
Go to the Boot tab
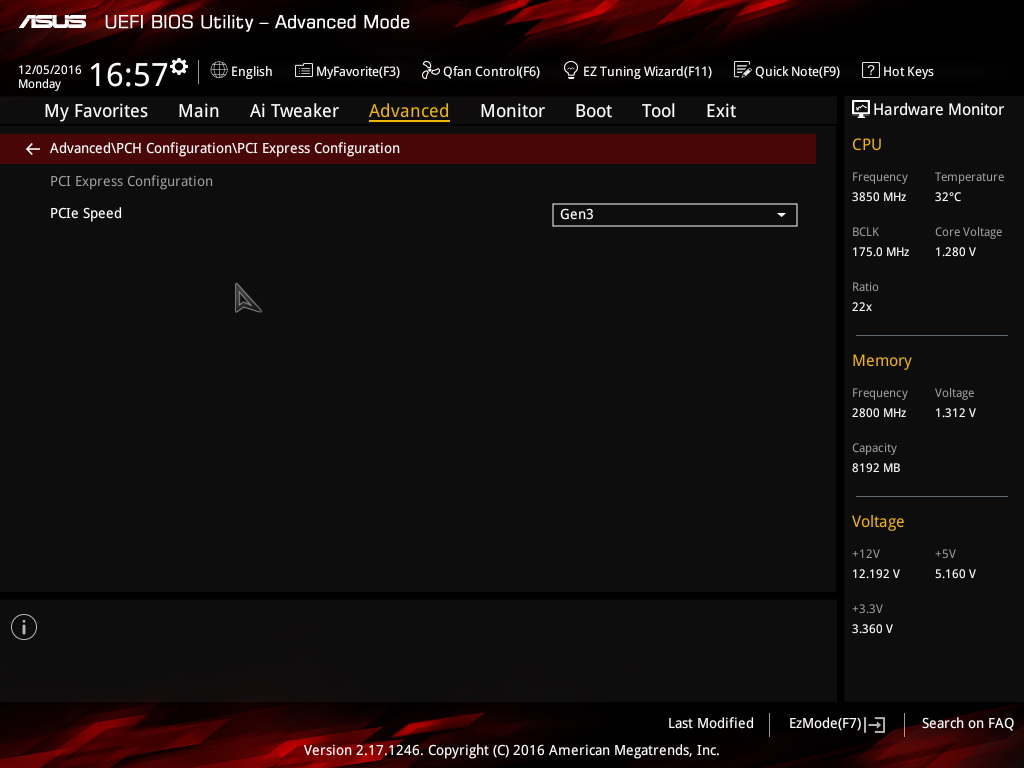(x=594, y=111)
